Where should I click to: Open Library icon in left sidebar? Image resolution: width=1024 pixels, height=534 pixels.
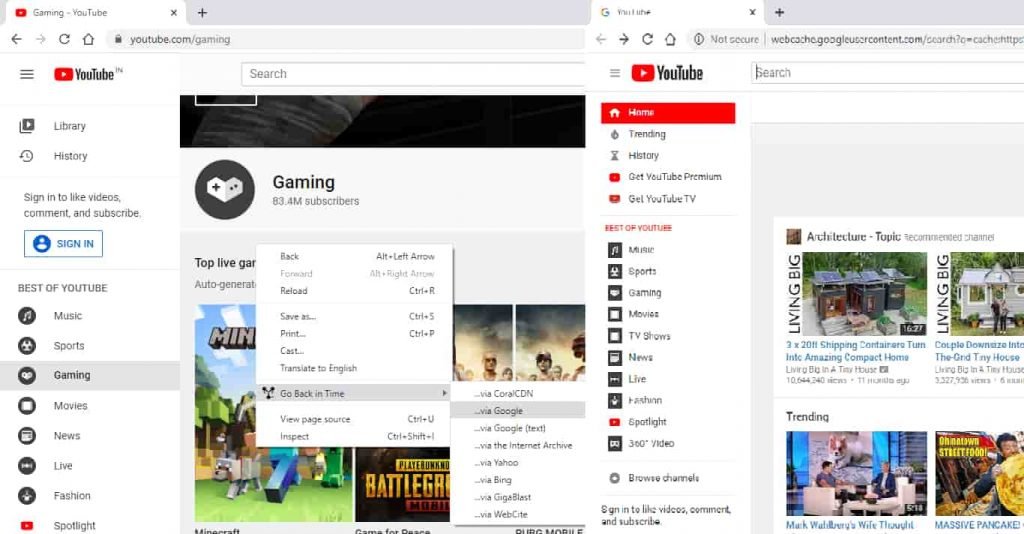(27, 125)
